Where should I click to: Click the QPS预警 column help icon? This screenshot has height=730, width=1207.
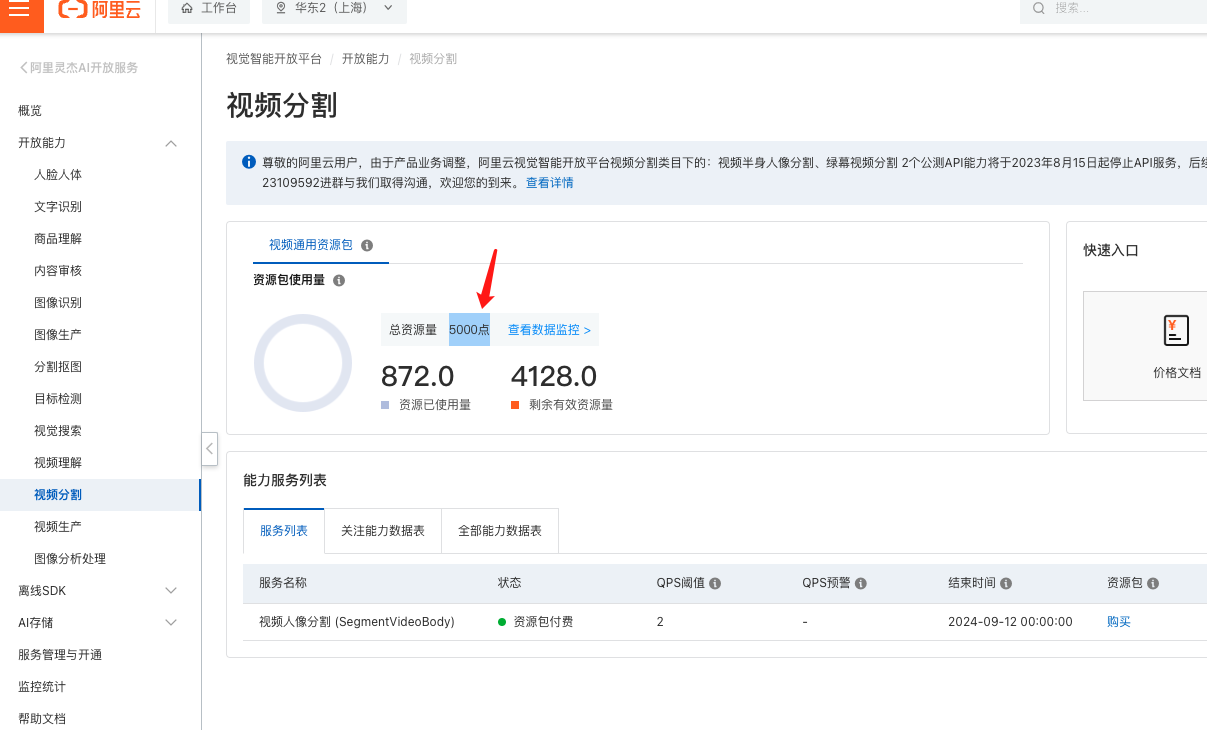(861, 583)
